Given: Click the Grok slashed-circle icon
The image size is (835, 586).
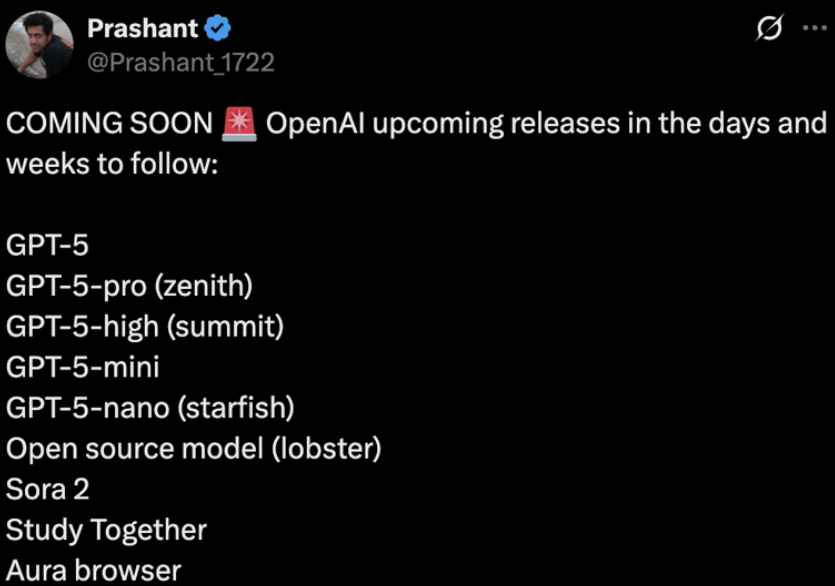Looking at the screenshot, I should [770, 31].
